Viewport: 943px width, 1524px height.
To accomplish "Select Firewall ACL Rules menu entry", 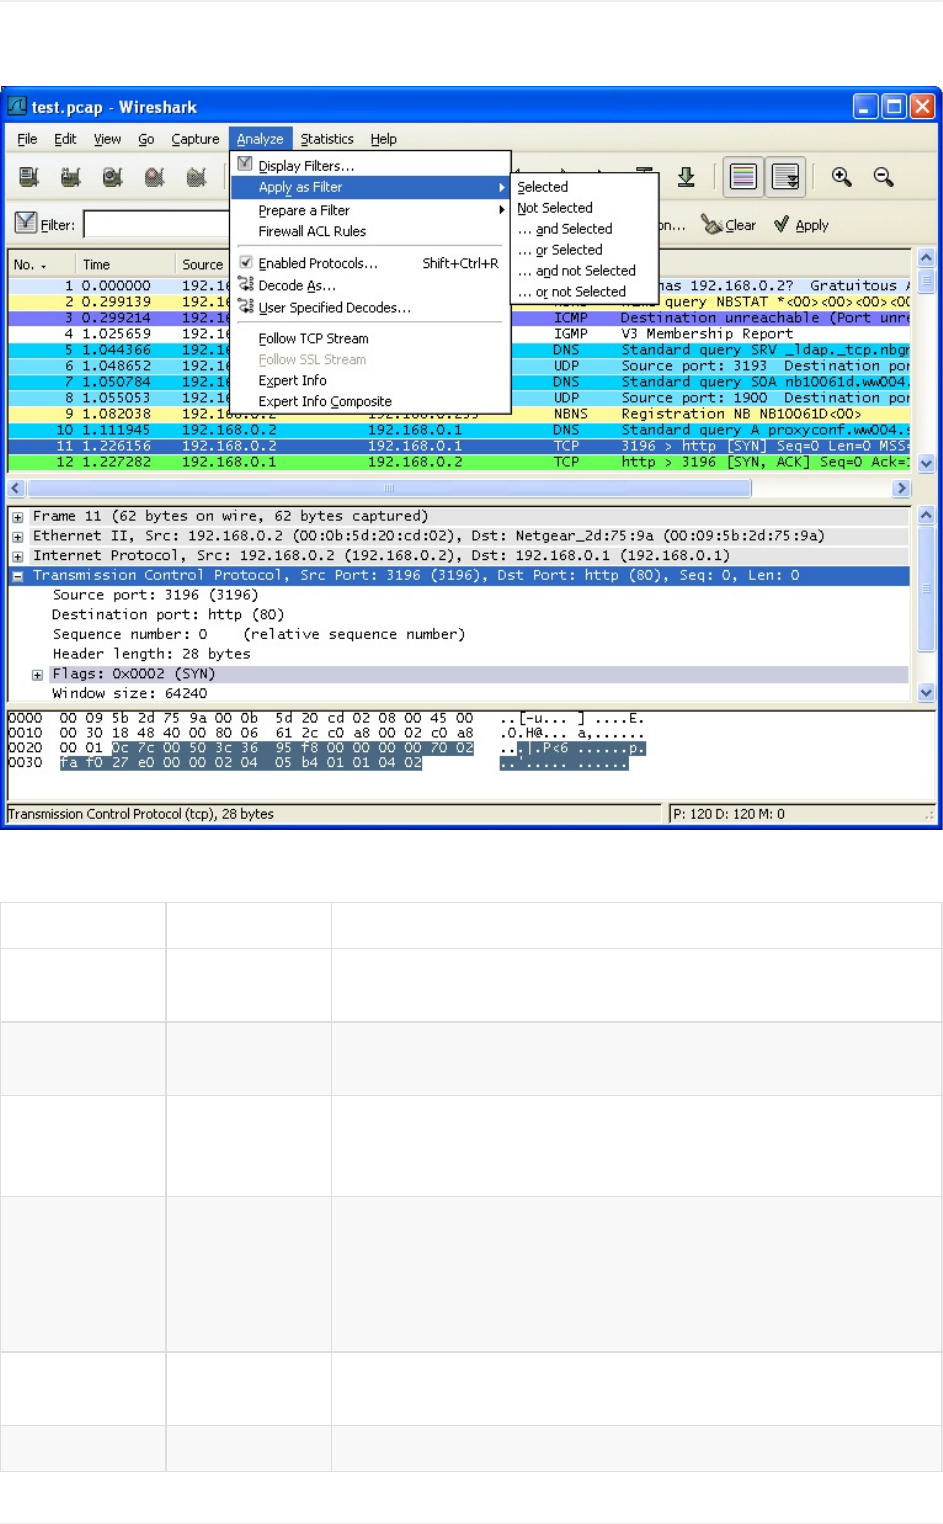I will [x=370, y=231].
